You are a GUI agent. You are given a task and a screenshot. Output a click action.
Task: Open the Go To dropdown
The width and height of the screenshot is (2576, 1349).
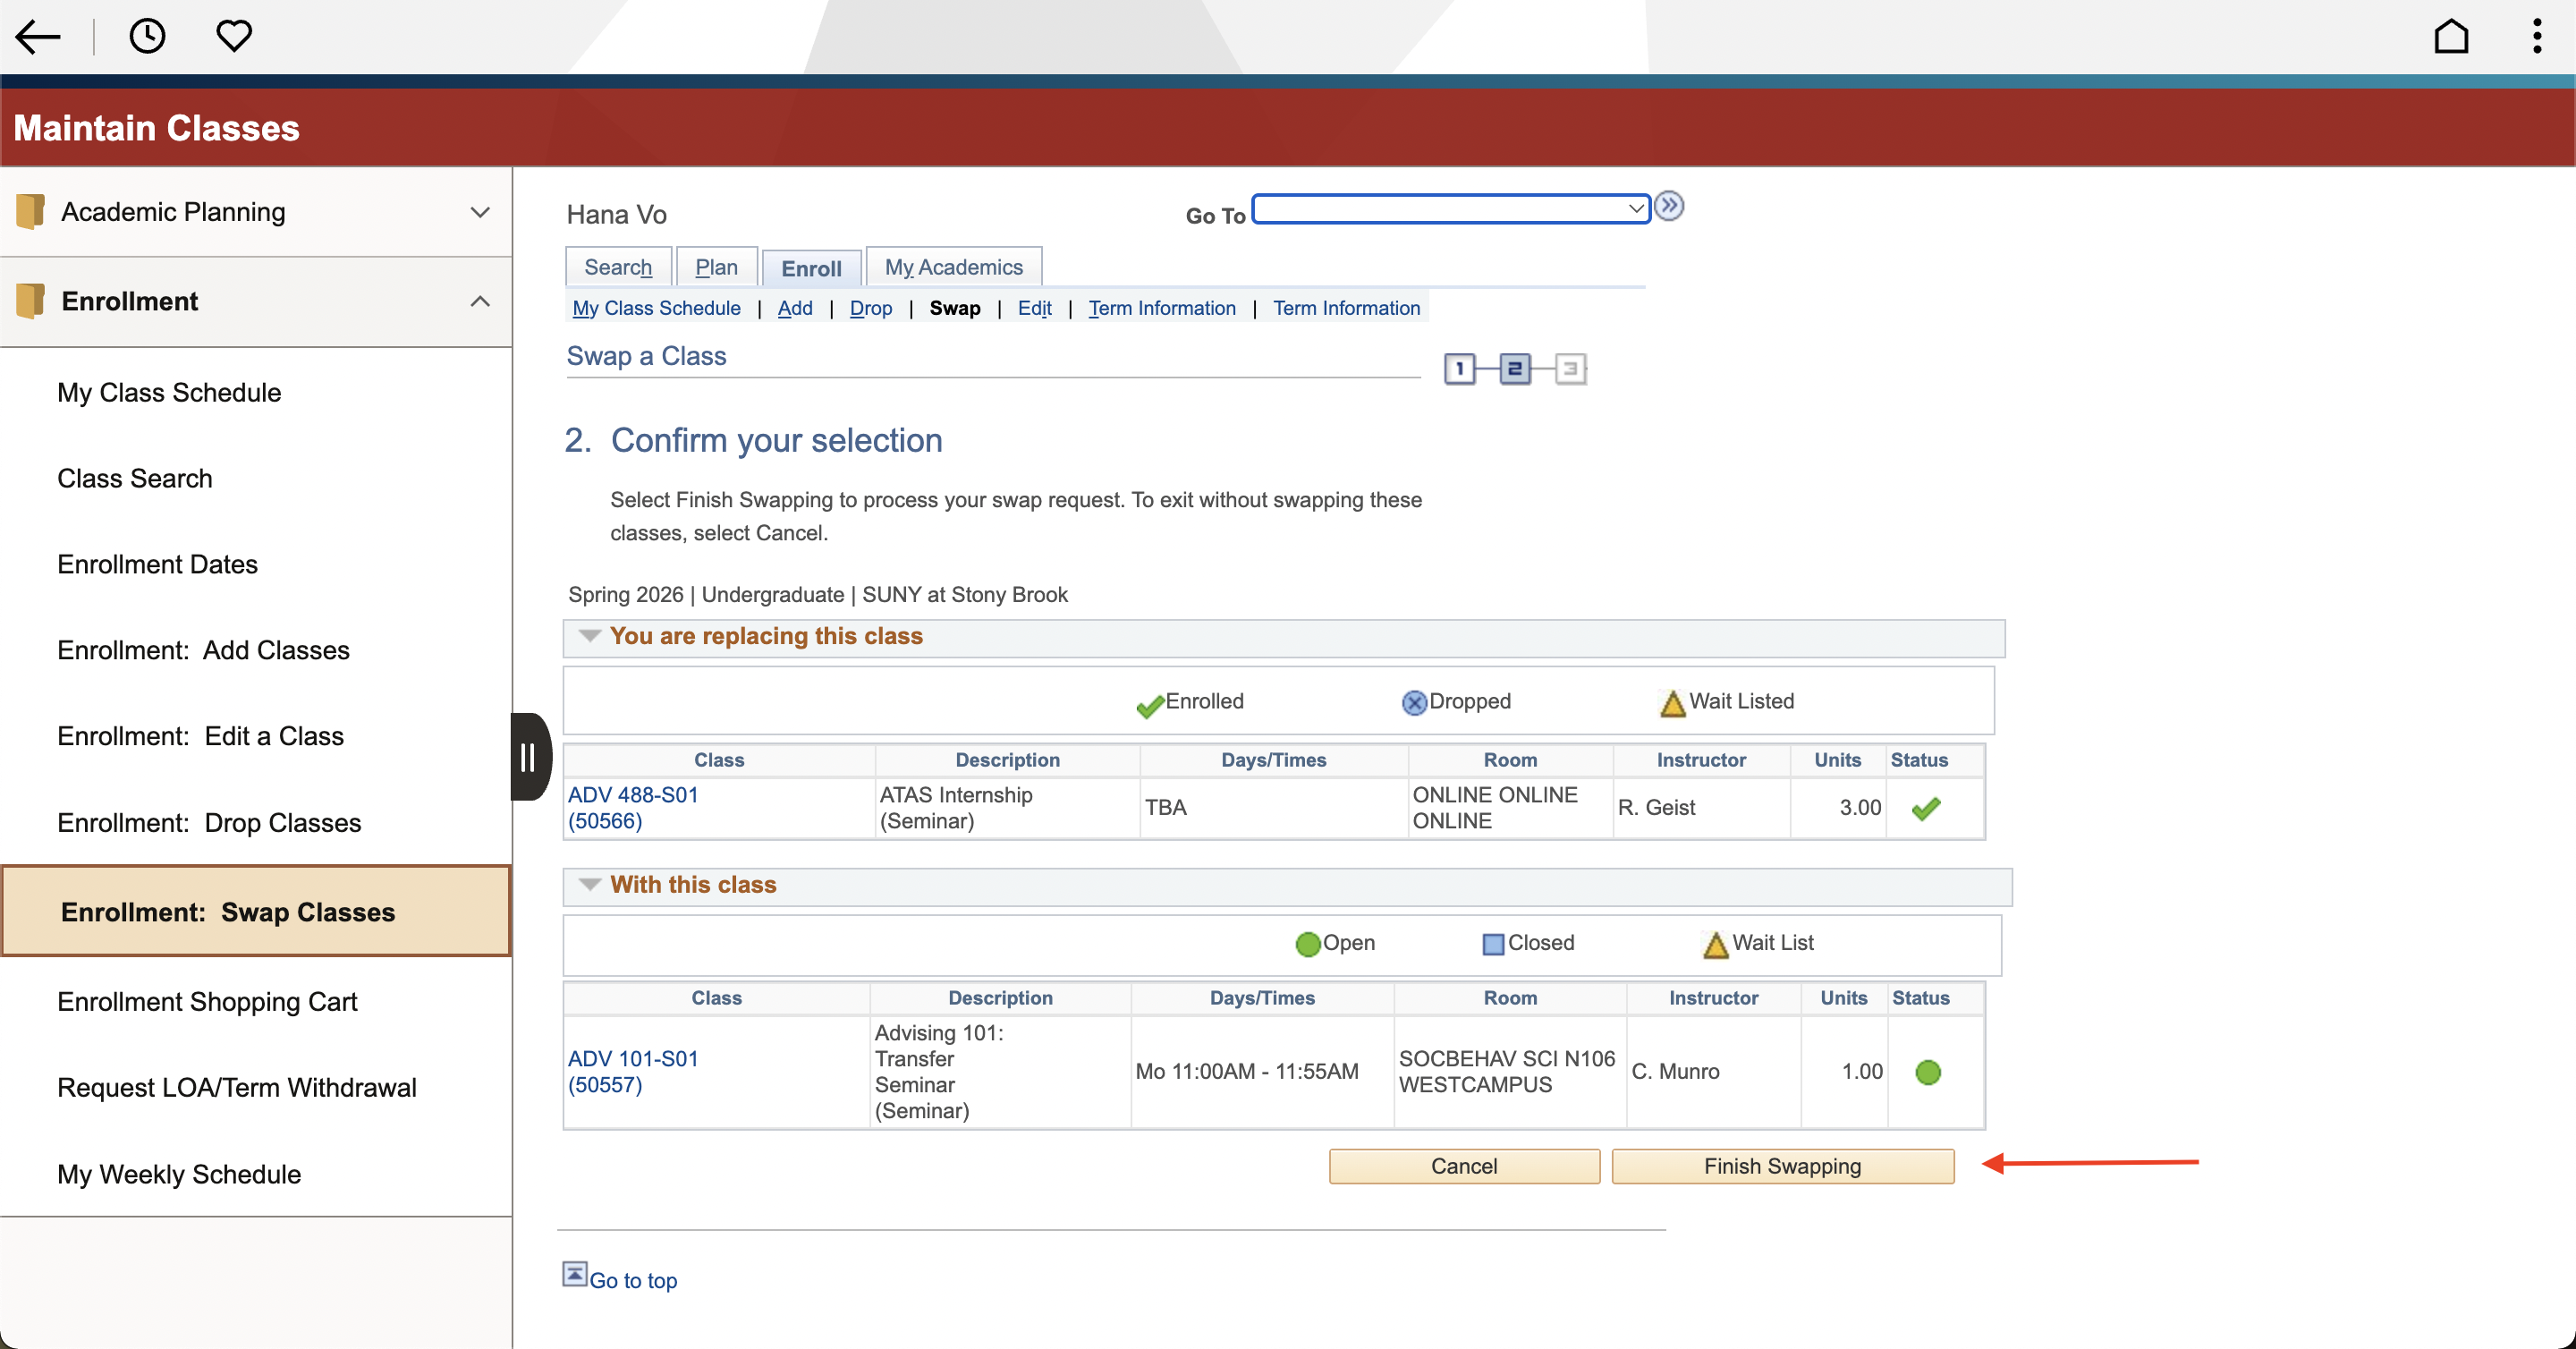click(1451, 208)
